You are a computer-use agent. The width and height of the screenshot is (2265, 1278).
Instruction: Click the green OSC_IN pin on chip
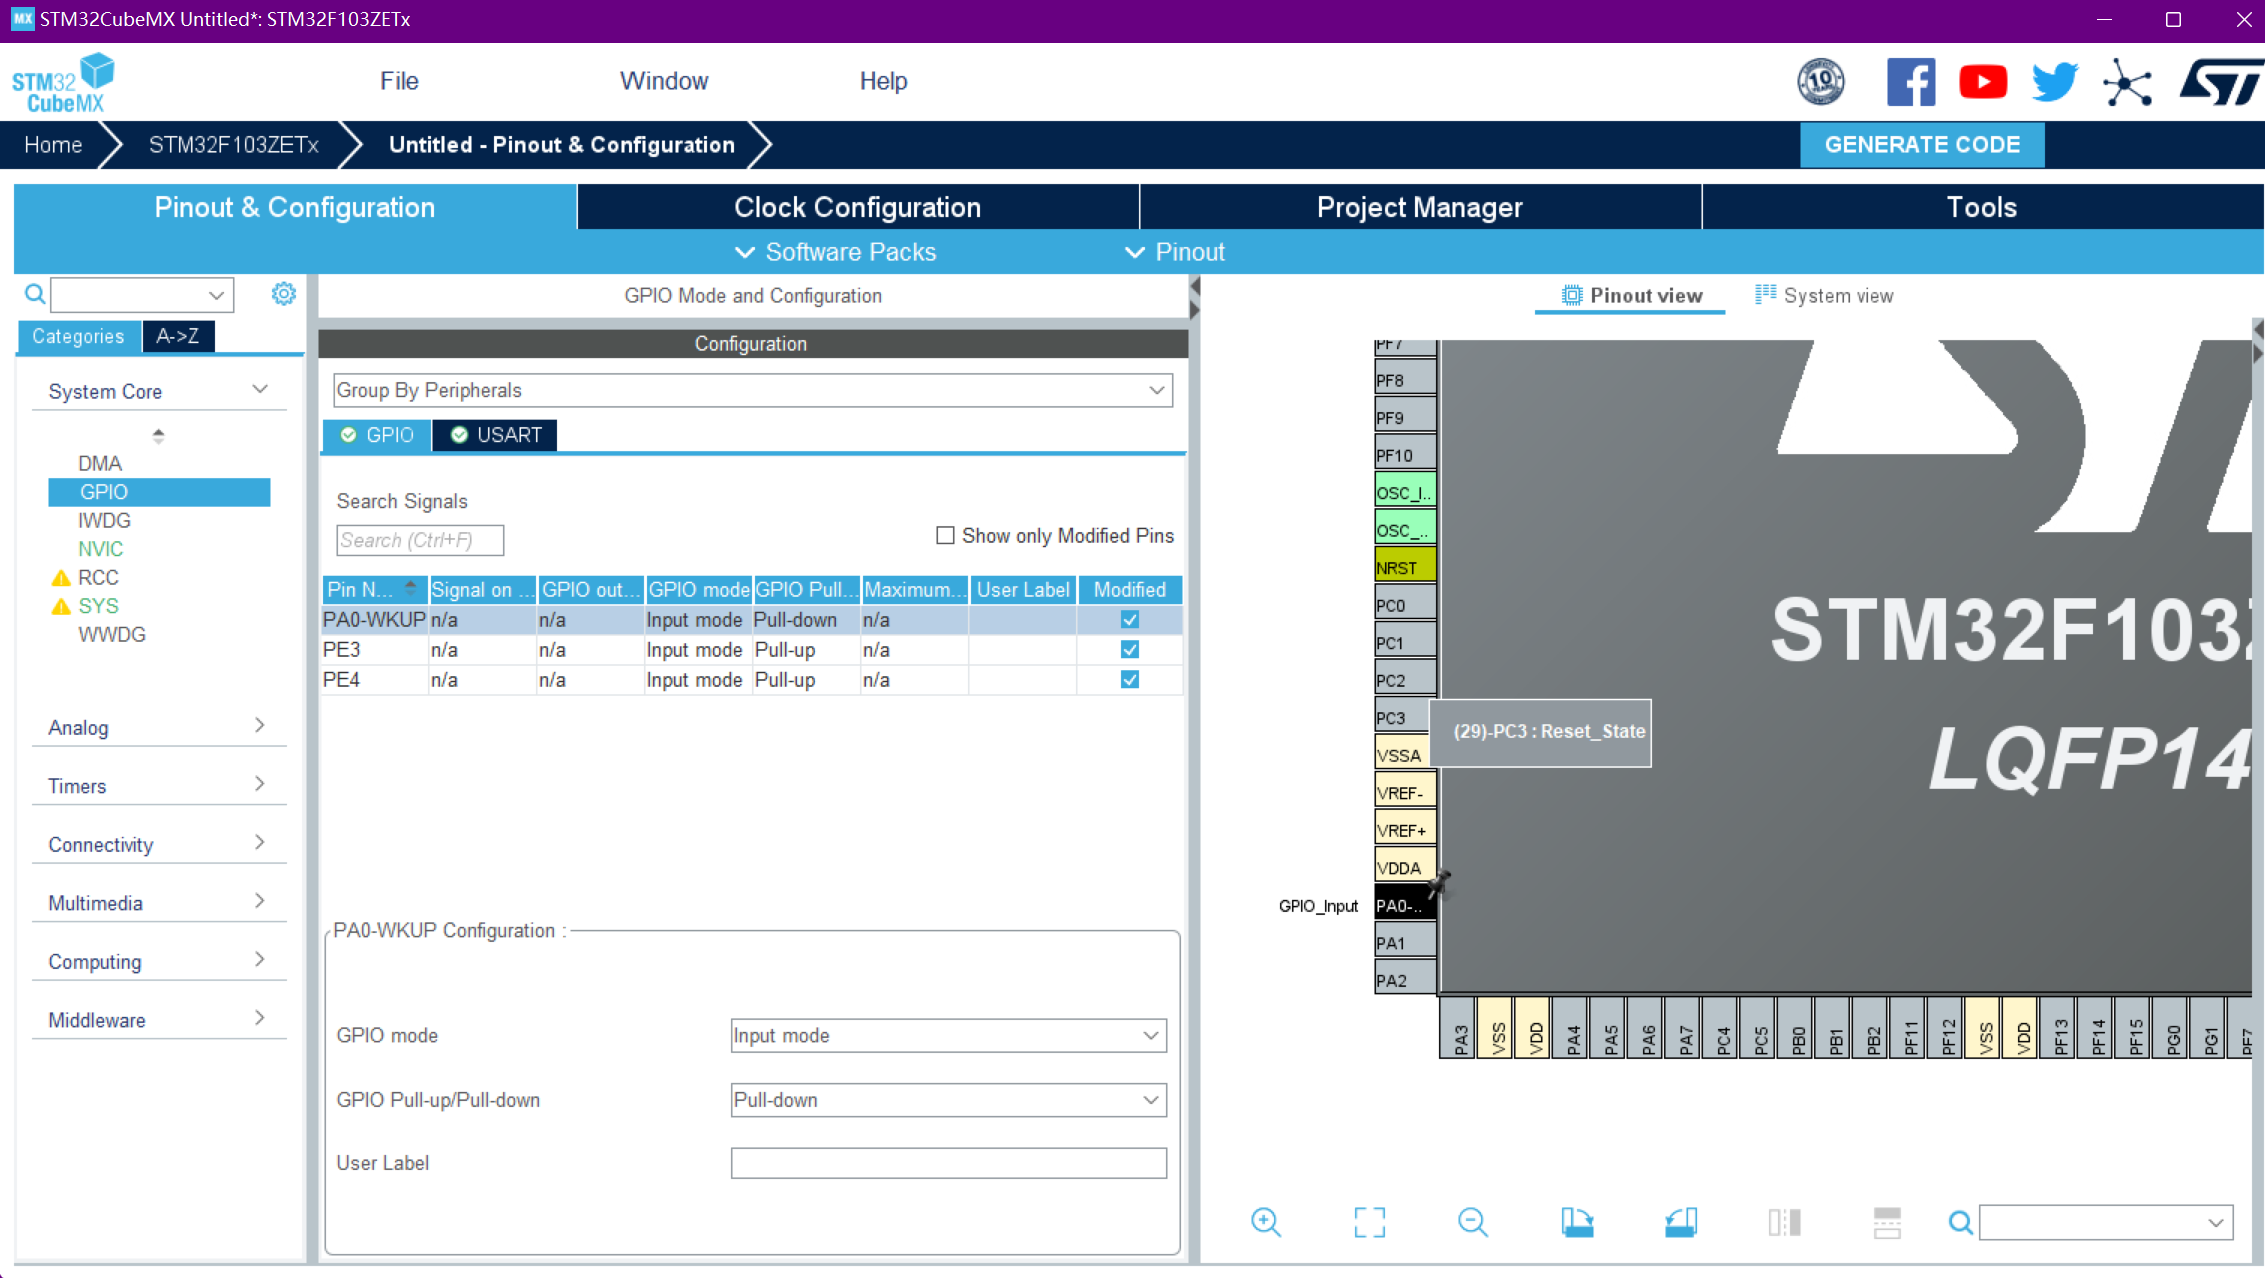(x=1404, y=493)
